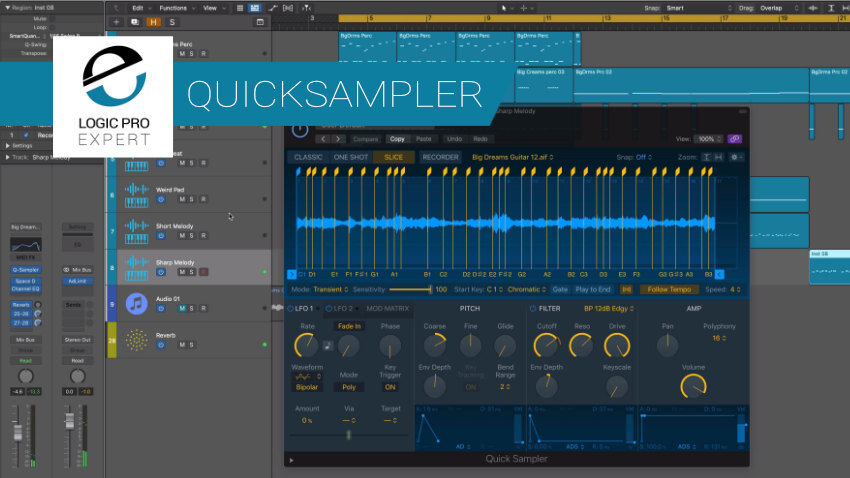Click the LFO Rate knob
850x478 pixels.
coord(306,346)
